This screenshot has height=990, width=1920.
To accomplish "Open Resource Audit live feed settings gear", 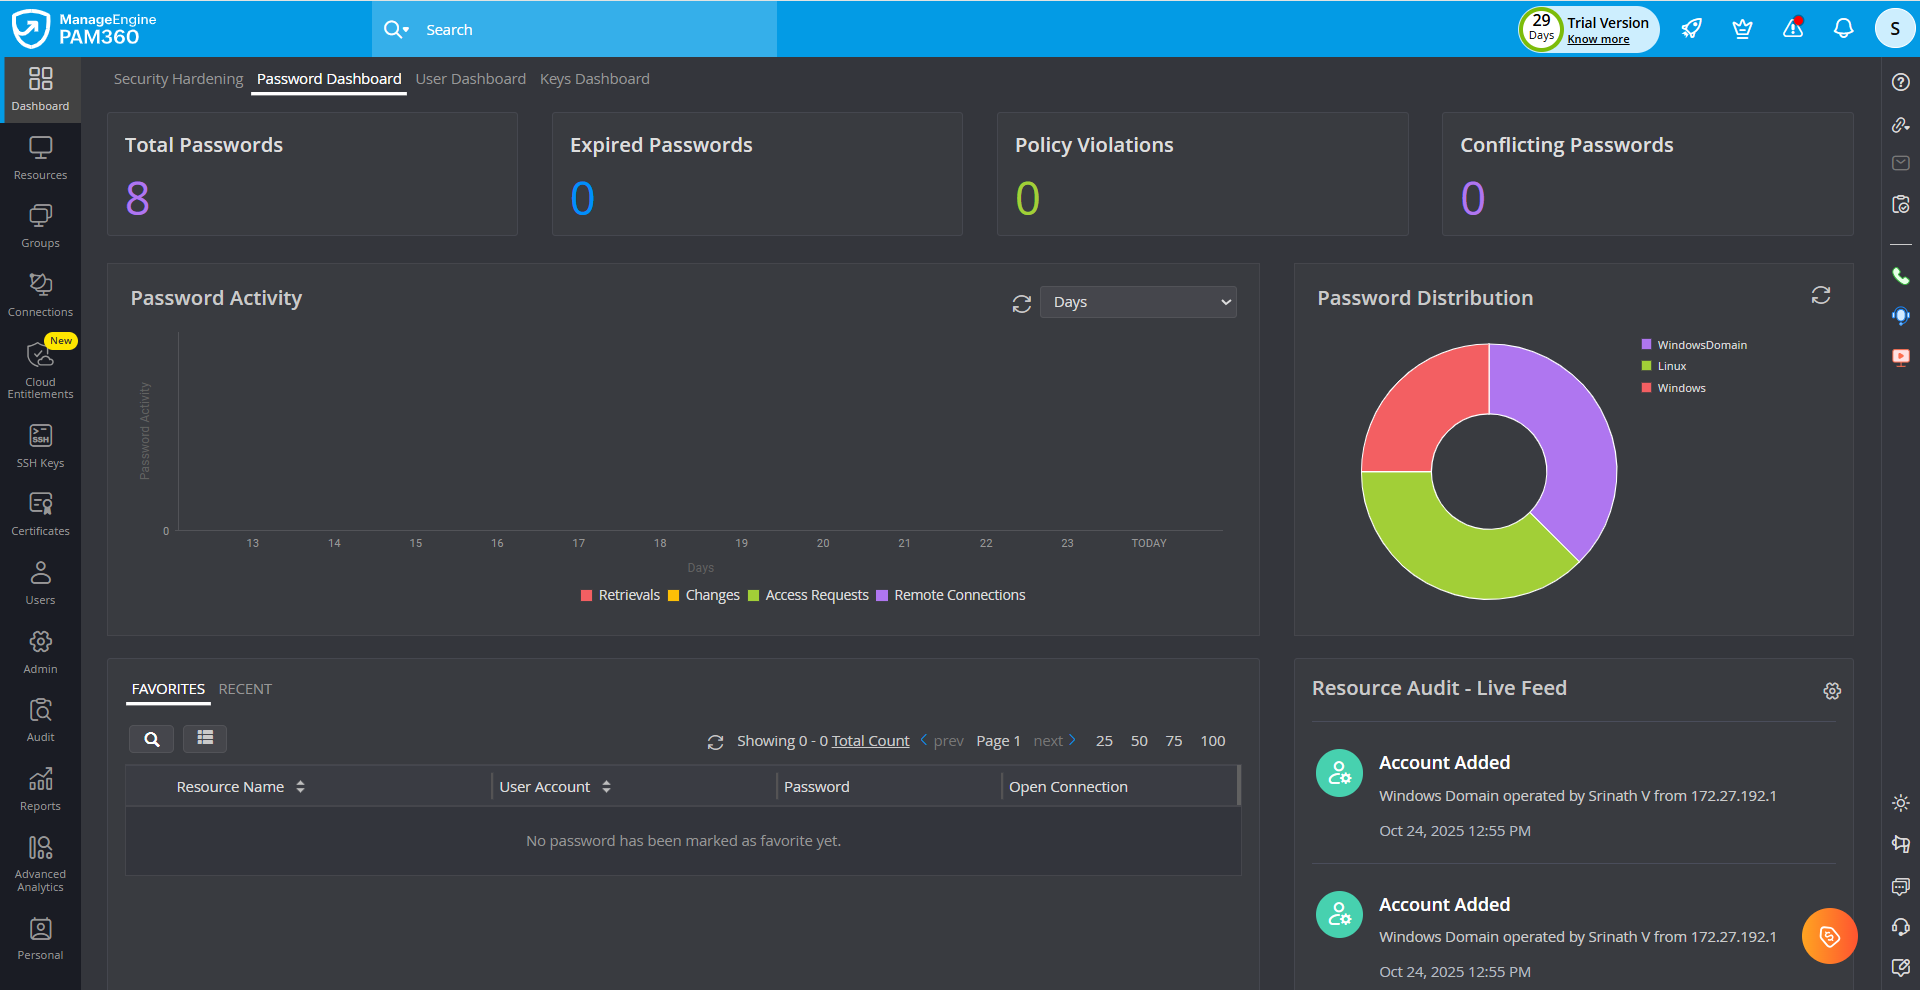I will tap(1831, 691).
